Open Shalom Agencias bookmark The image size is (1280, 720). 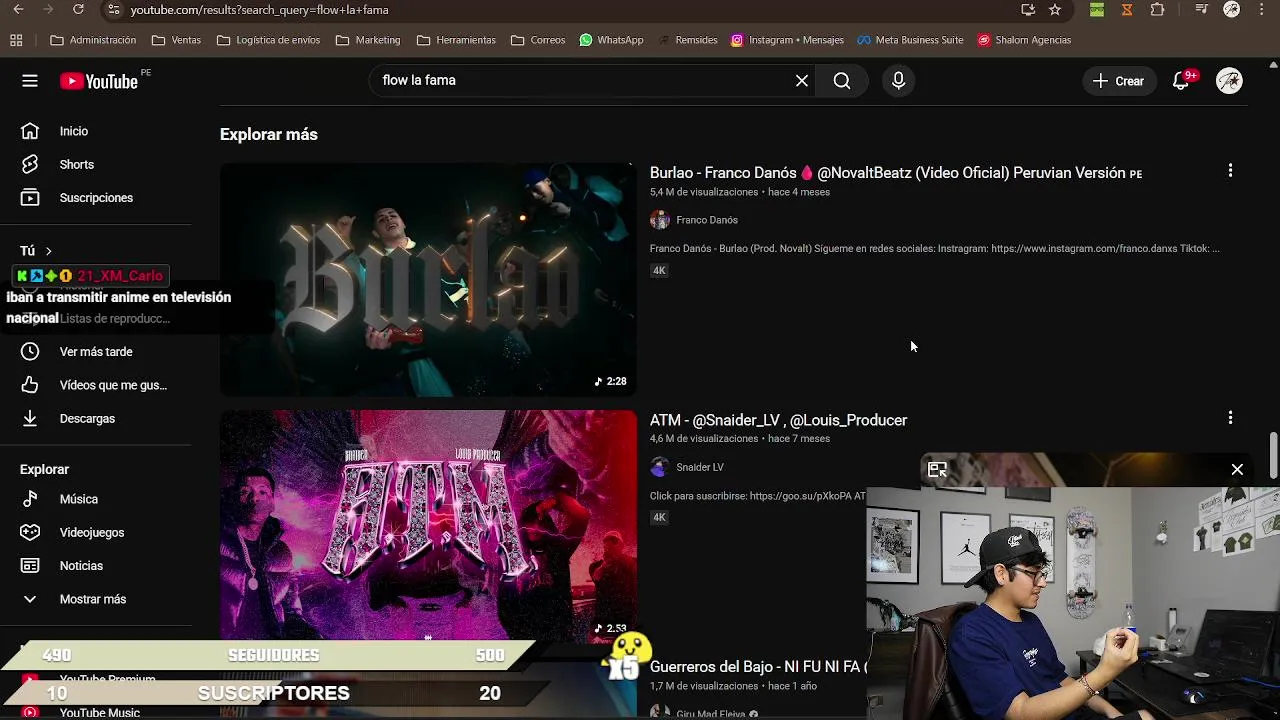point(1024,40)
